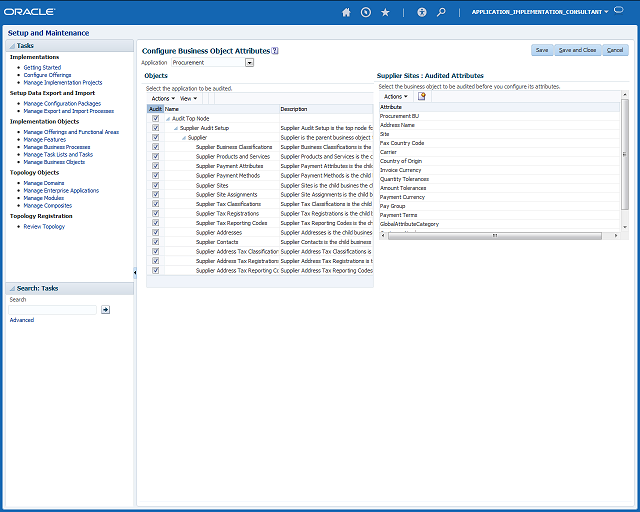Open the Manage Business Objects link
This screenshot has width=640, height=512.
point(54,162)
